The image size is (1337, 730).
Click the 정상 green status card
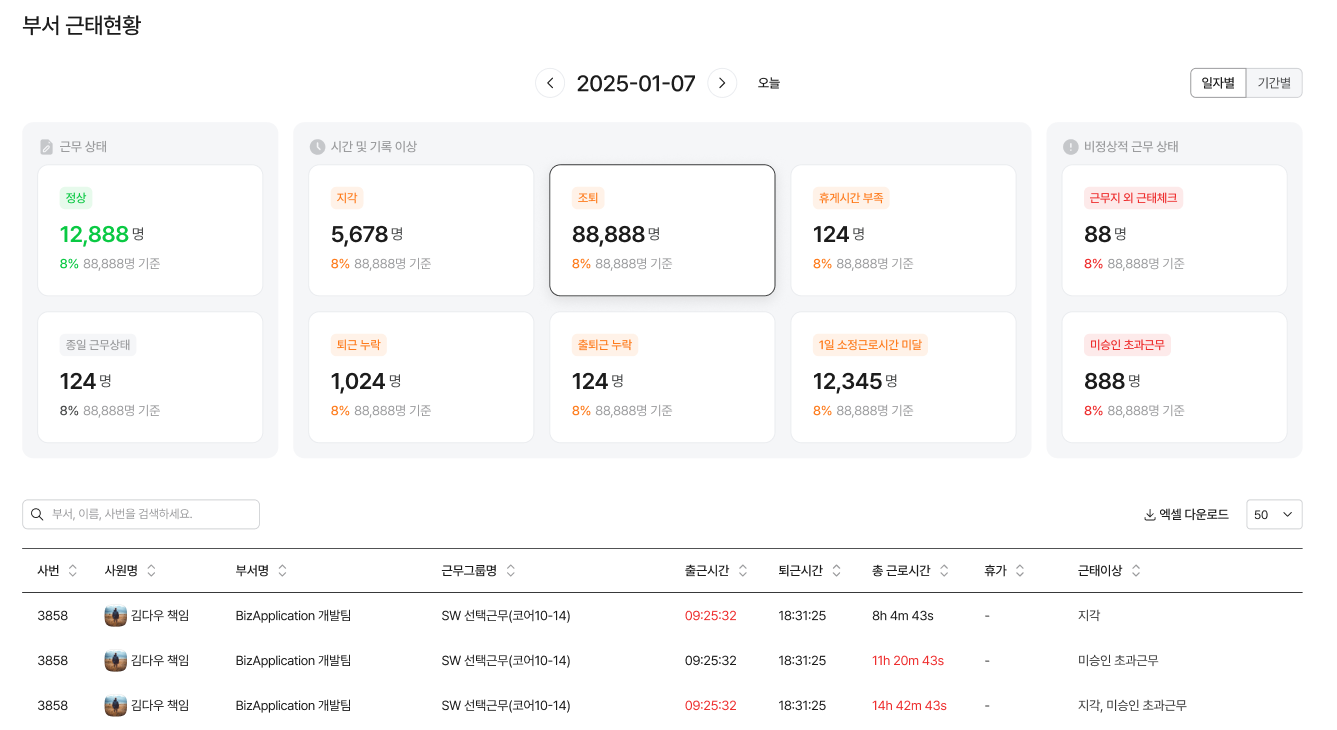pos(150,230)
